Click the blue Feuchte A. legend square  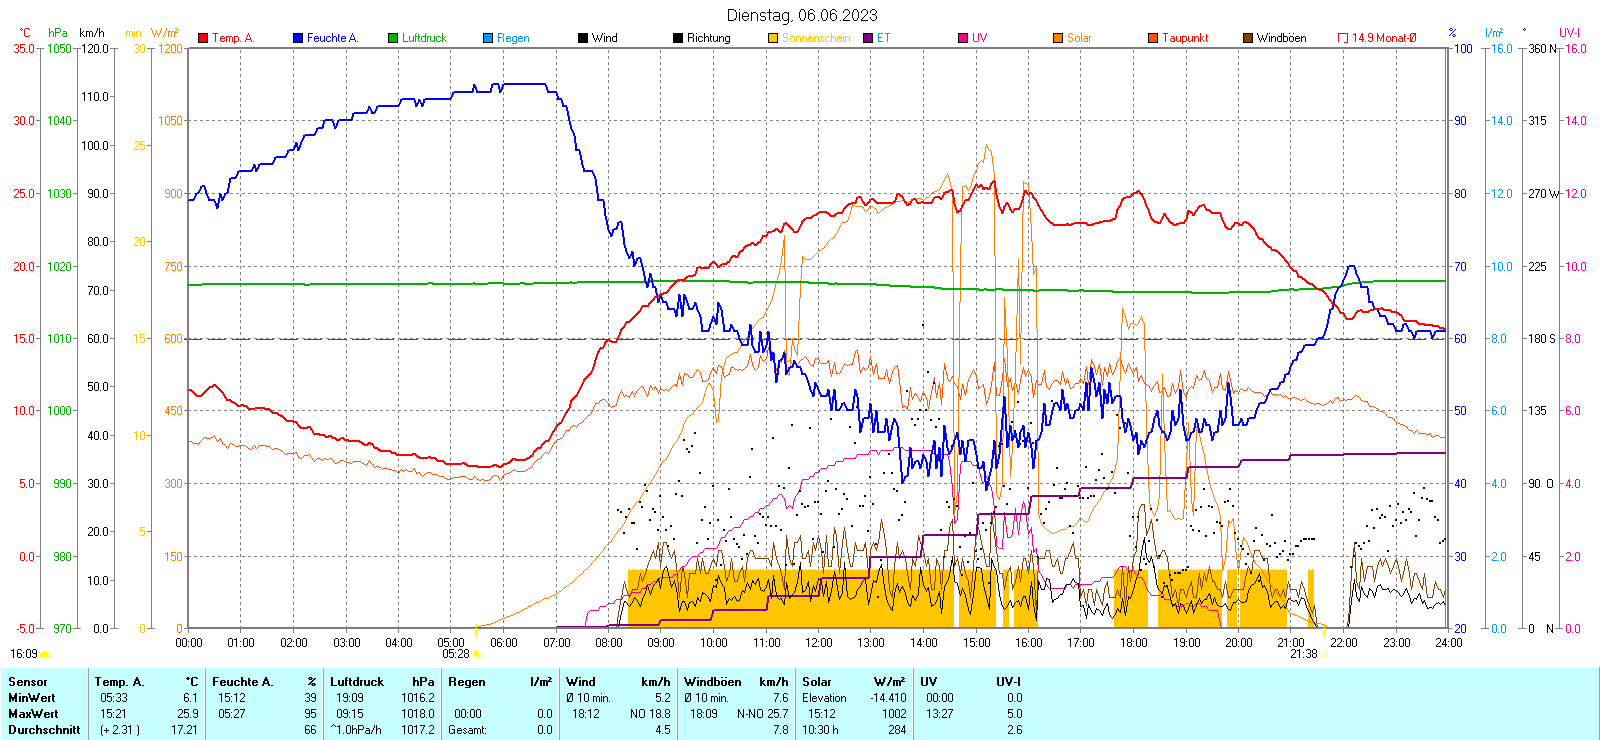(298, 38)
